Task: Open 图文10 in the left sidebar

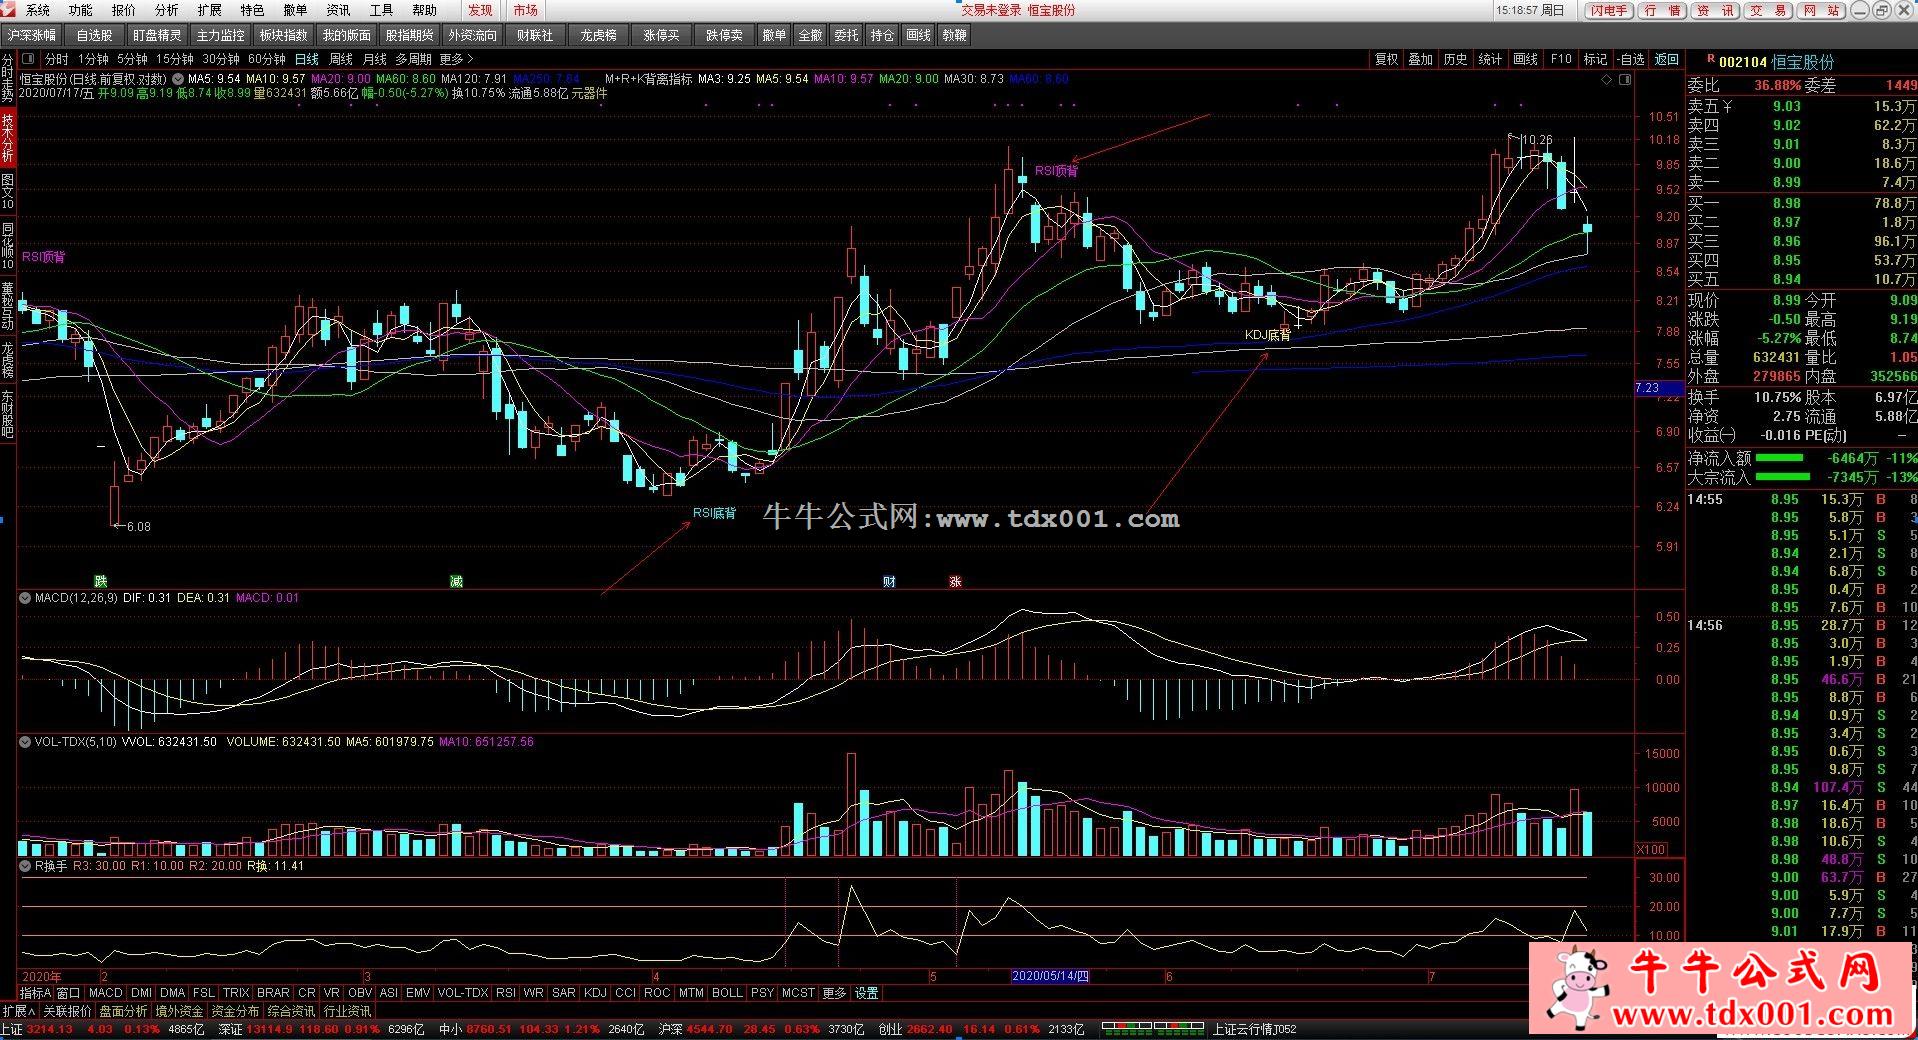Action: [x=7, y=191]
